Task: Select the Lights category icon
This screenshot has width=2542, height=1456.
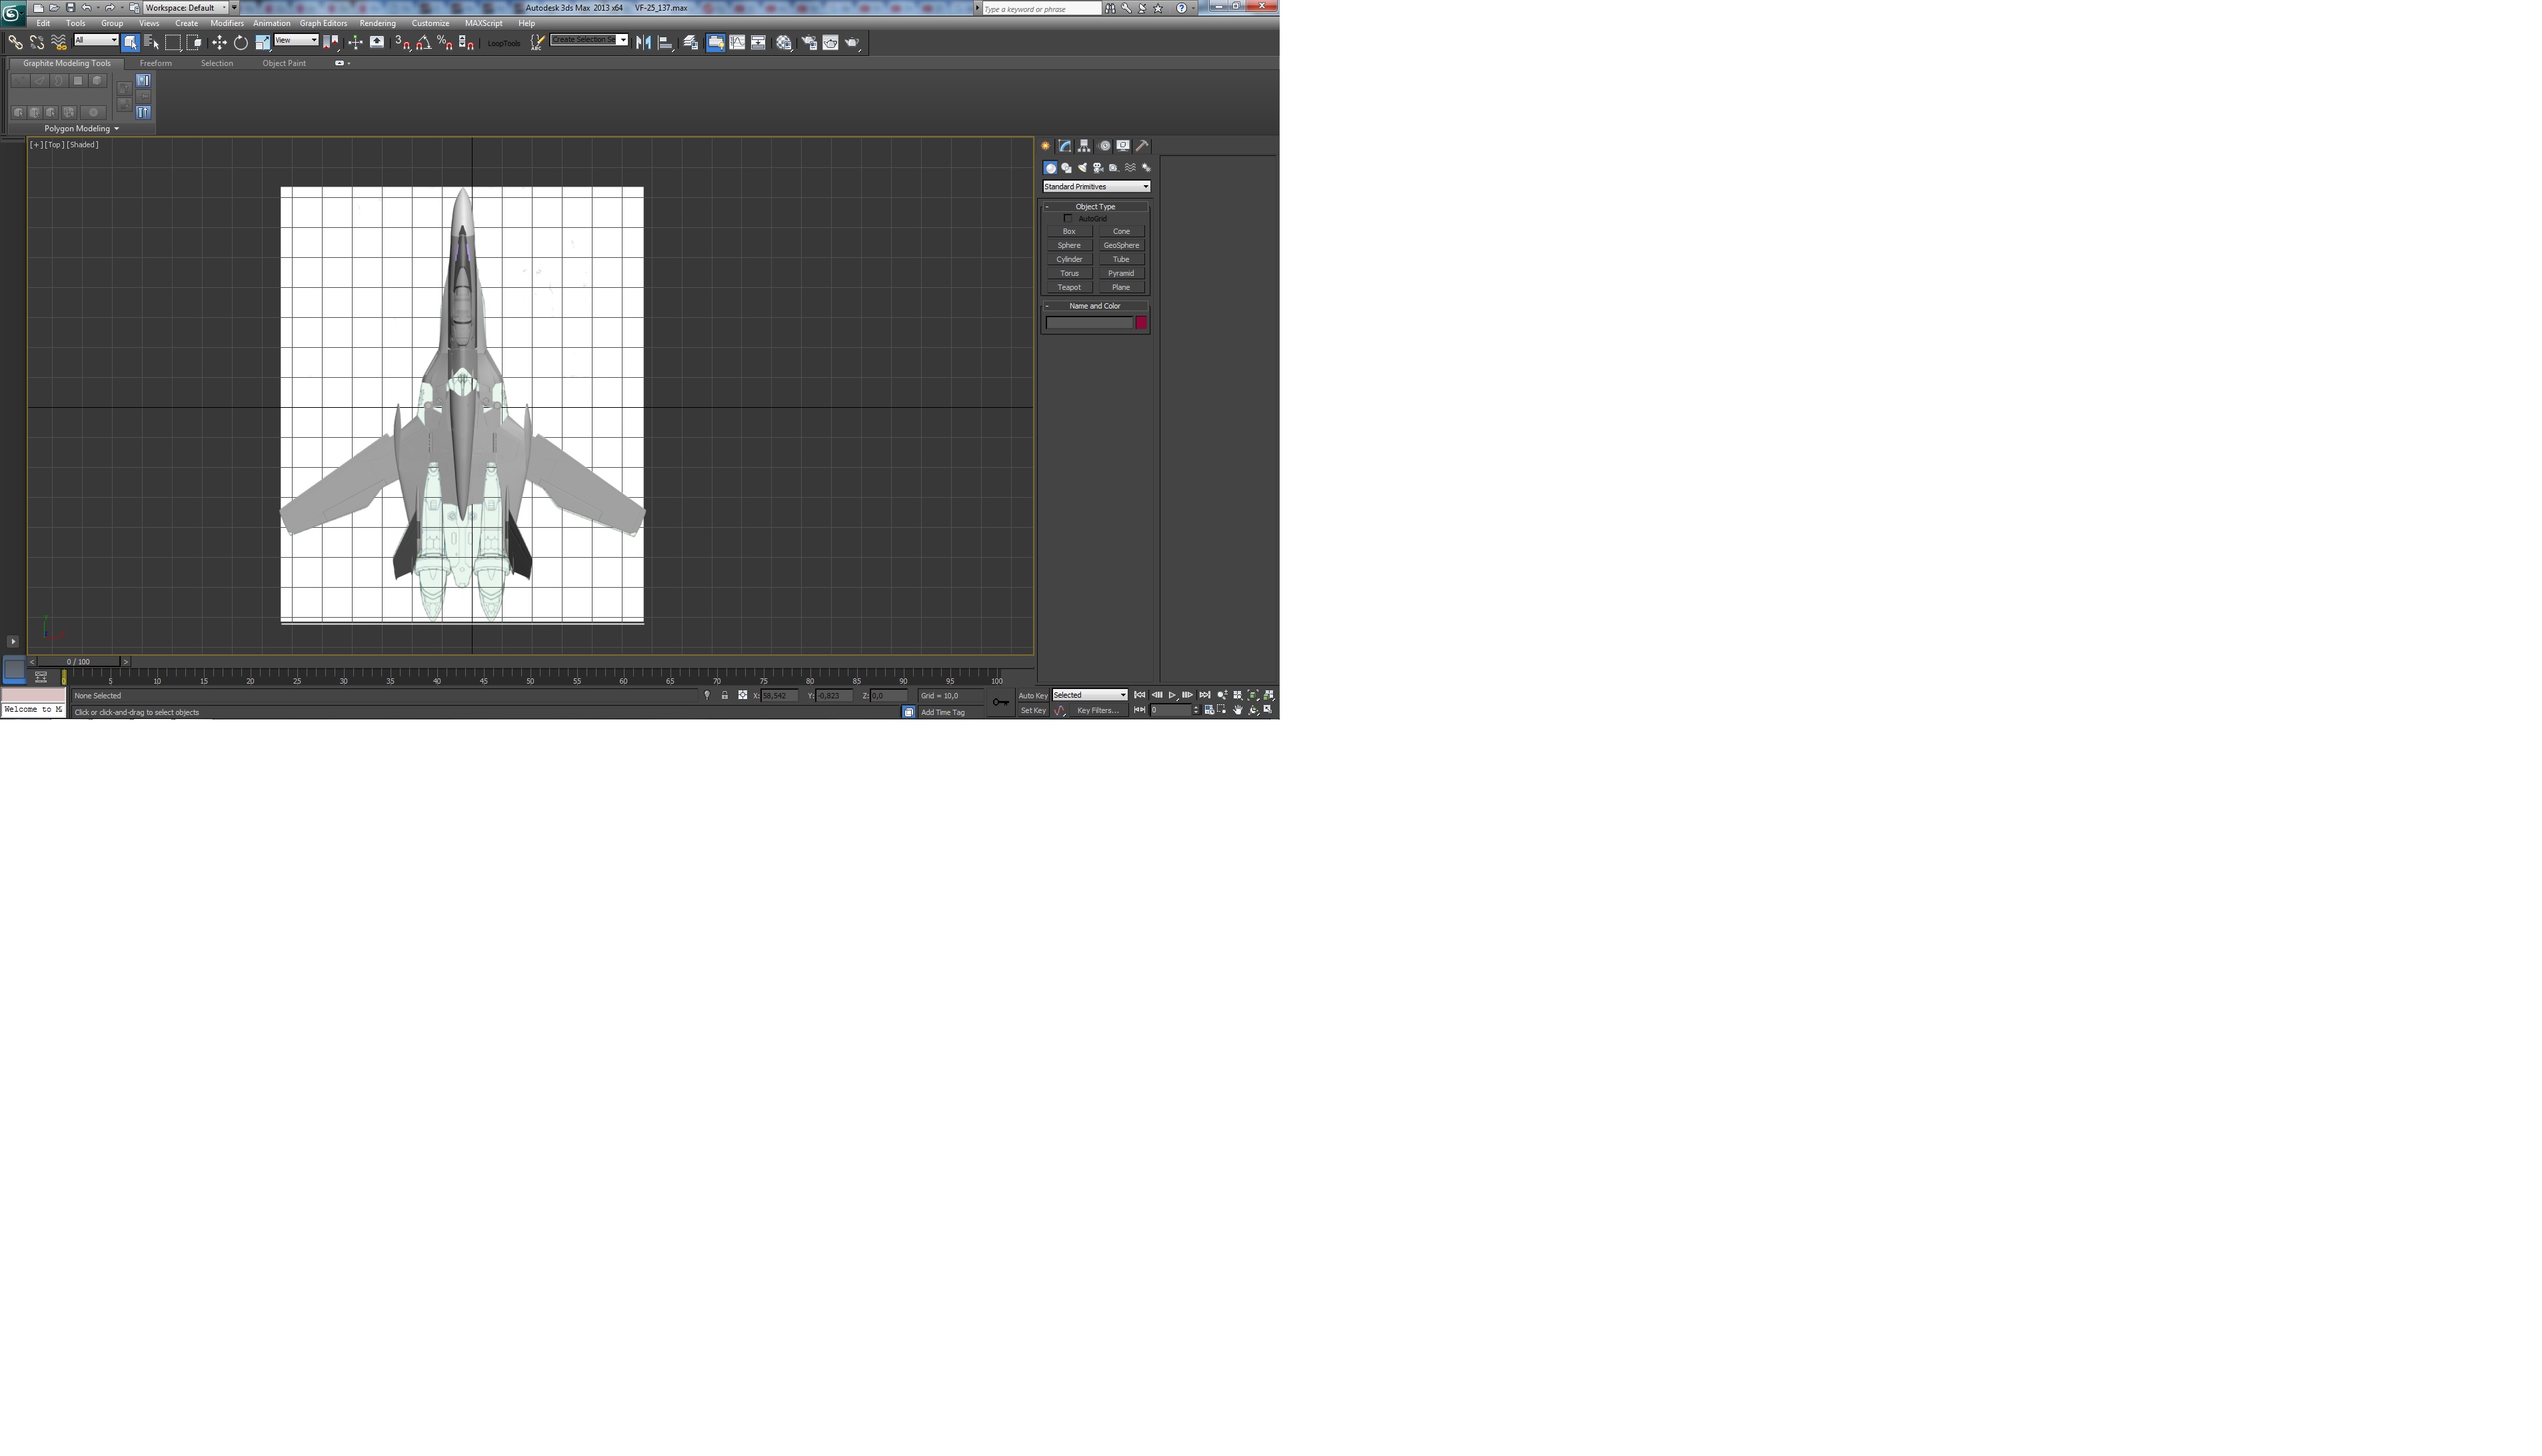Action: (x=1082, y=168)
